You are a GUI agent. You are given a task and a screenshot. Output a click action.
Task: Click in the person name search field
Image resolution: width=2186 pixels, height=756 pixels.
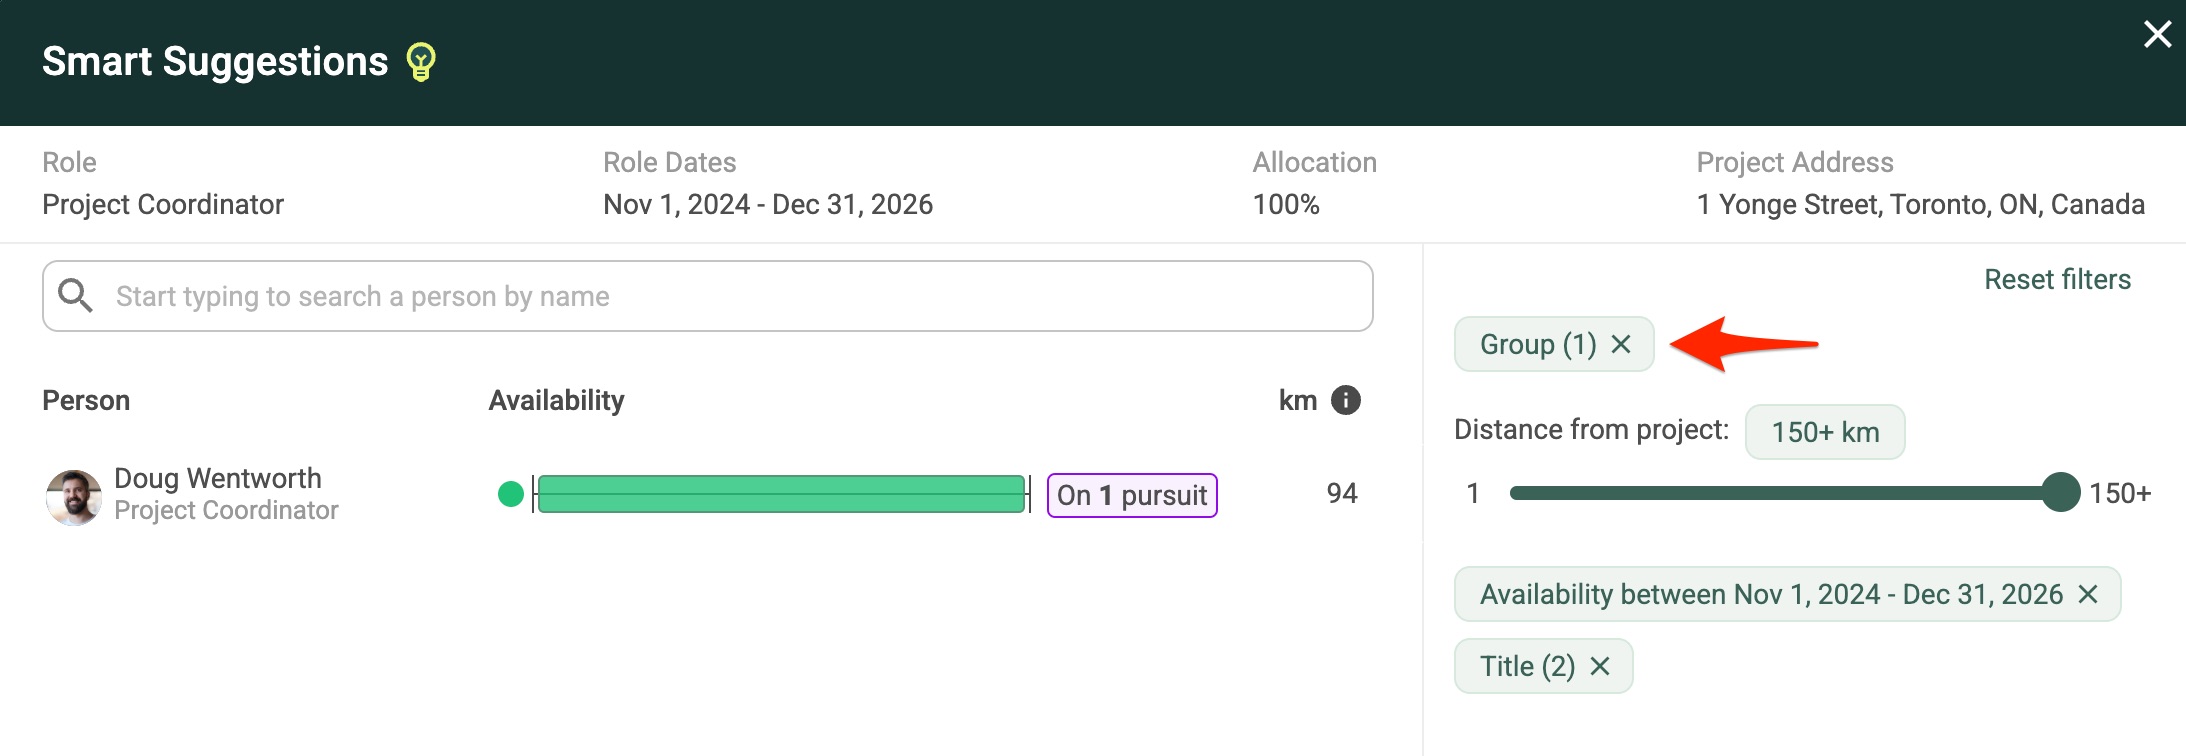click(x=708, y=296)
